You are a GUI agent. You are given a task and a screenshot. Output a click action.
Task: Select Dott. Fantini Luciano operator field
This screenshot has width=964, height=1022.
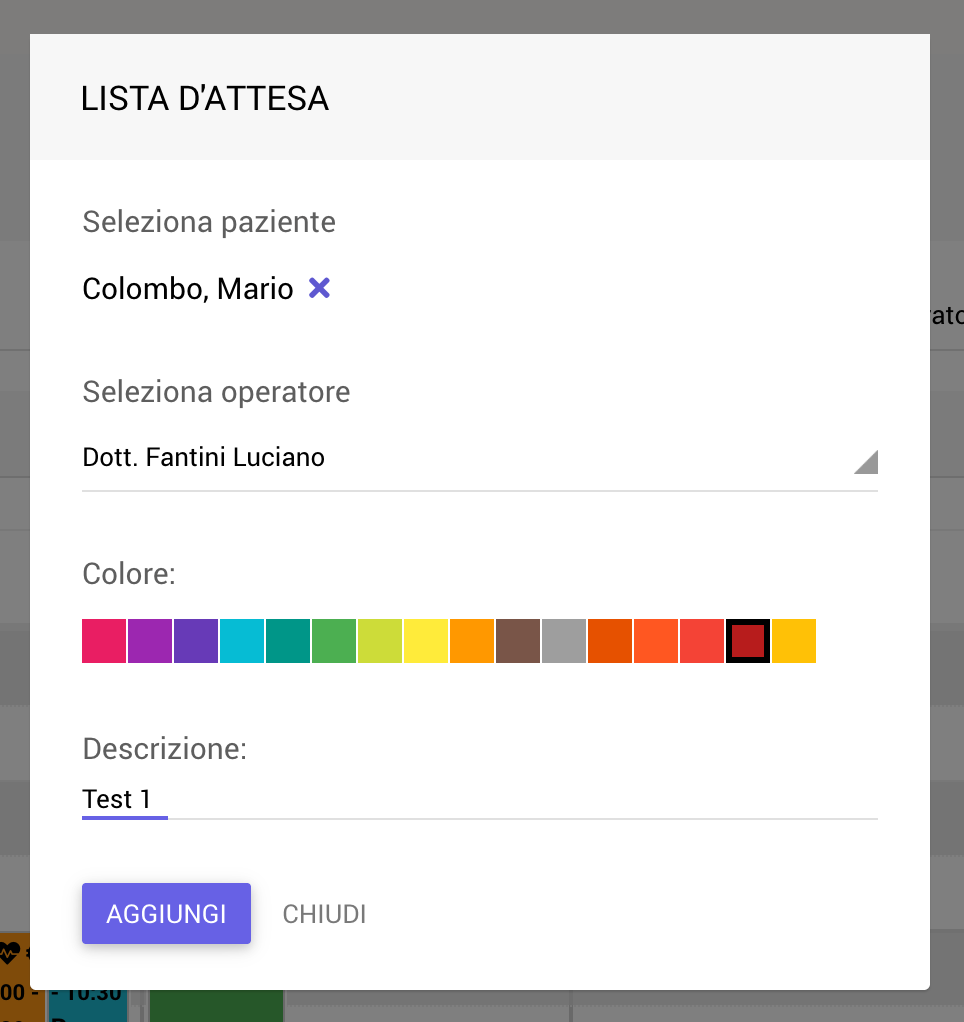[x=480, y=458]
